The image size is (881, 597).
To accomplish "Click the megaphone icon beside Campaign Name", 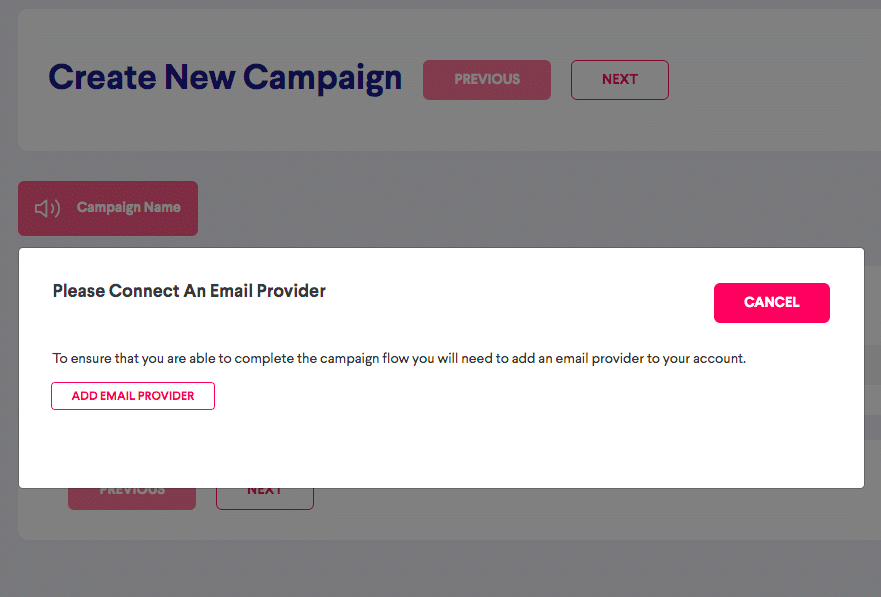I will coord(47,208).
